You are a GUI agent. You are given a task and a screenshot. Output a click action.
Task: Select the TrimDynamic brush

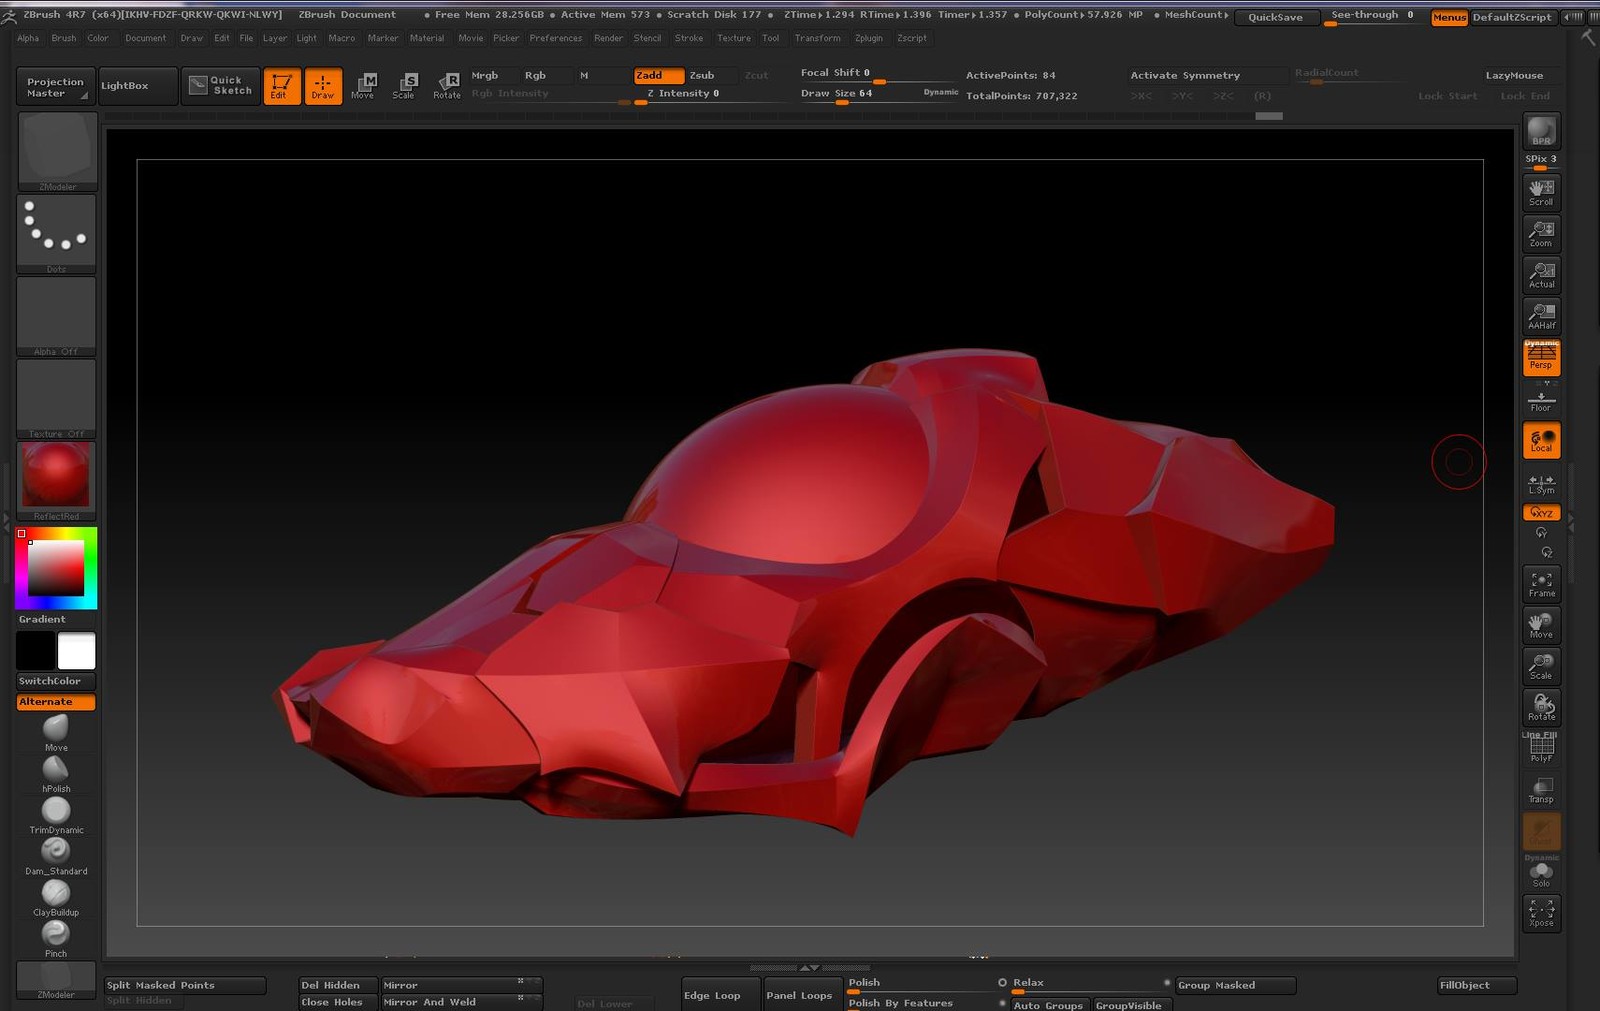[x=56, y=815]
